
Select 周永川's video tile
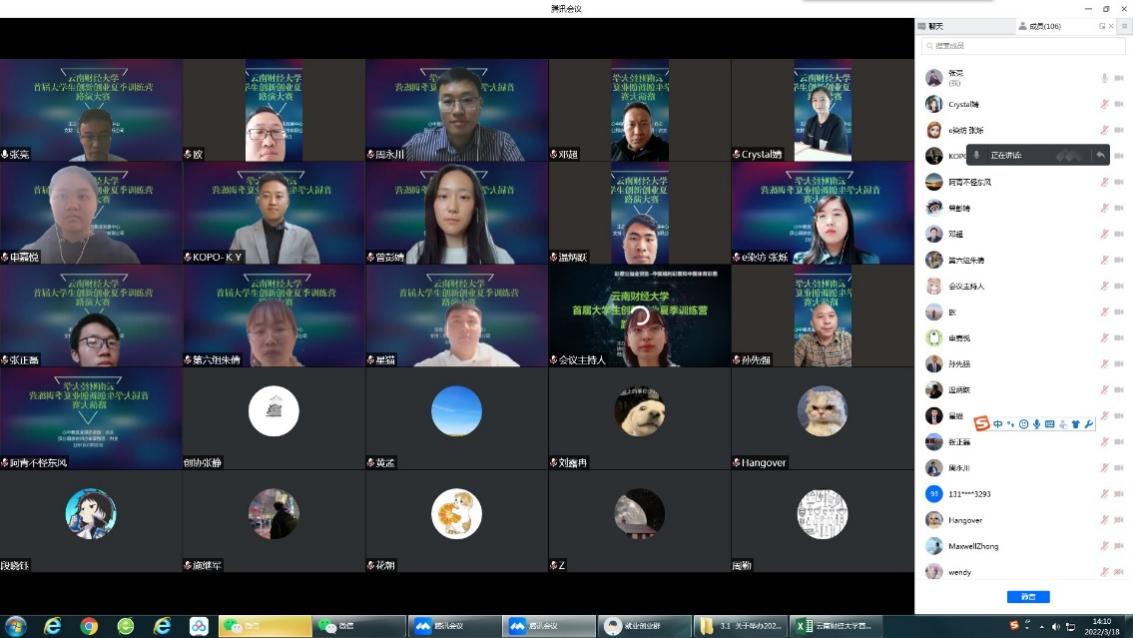click(456, 110)
